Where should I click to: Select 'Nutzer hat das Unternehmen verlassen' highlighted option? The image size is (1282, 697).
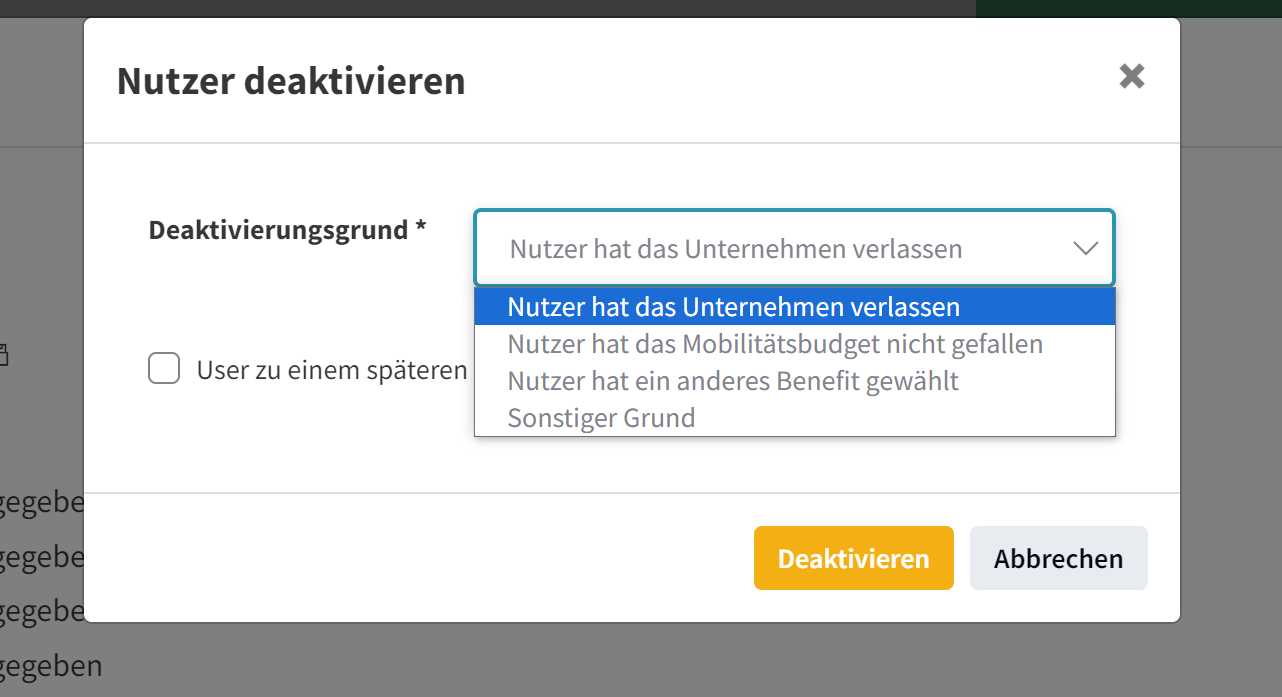pos(733,307)
